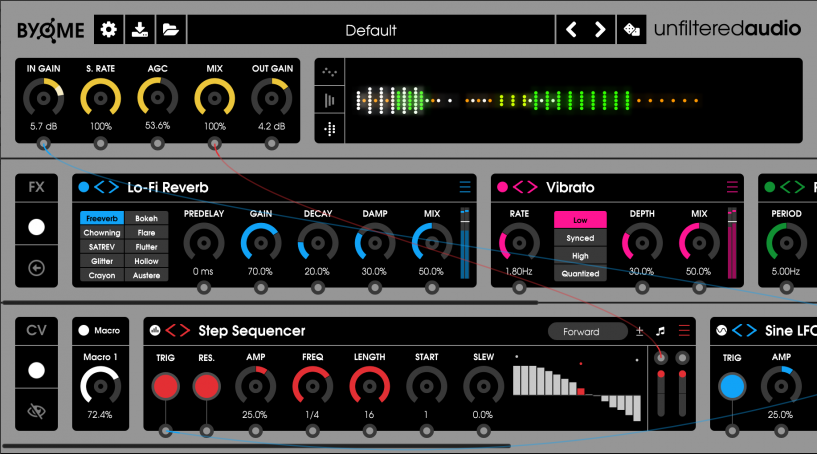Click the music note icon in Step Sequencer
The height and width of the screenshot is (454, 817).
coord(661,331)
